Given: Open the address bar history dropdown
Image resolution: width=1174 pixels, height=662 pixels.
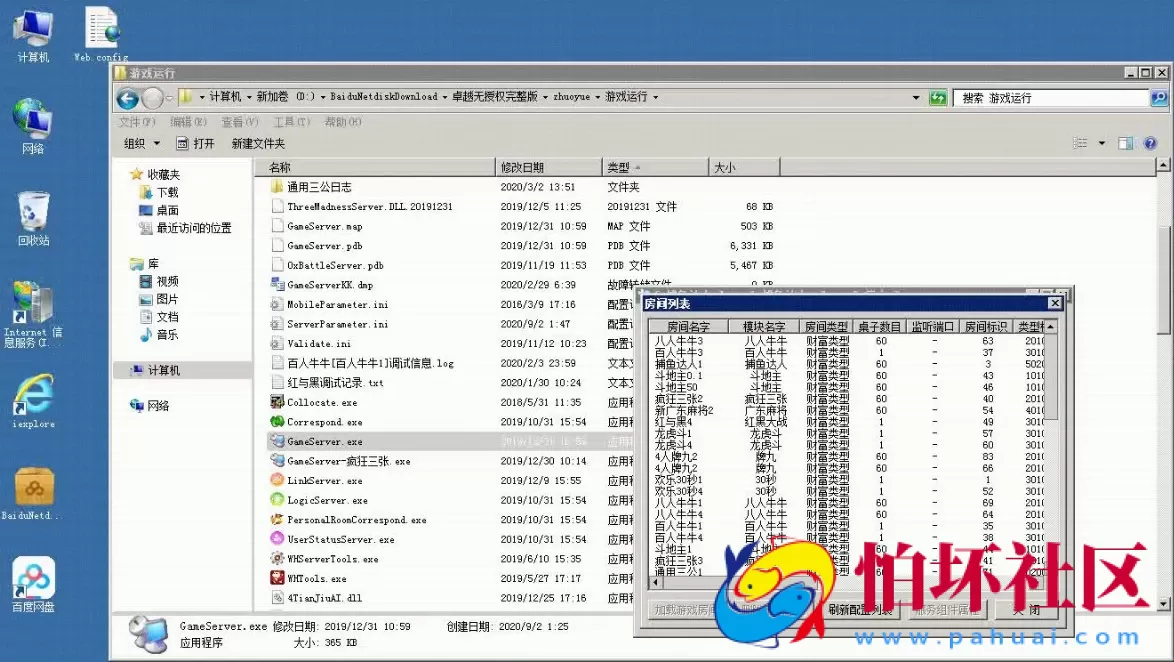Looking at the screenshot, I should pyautogui.click(x=915, y=98).
